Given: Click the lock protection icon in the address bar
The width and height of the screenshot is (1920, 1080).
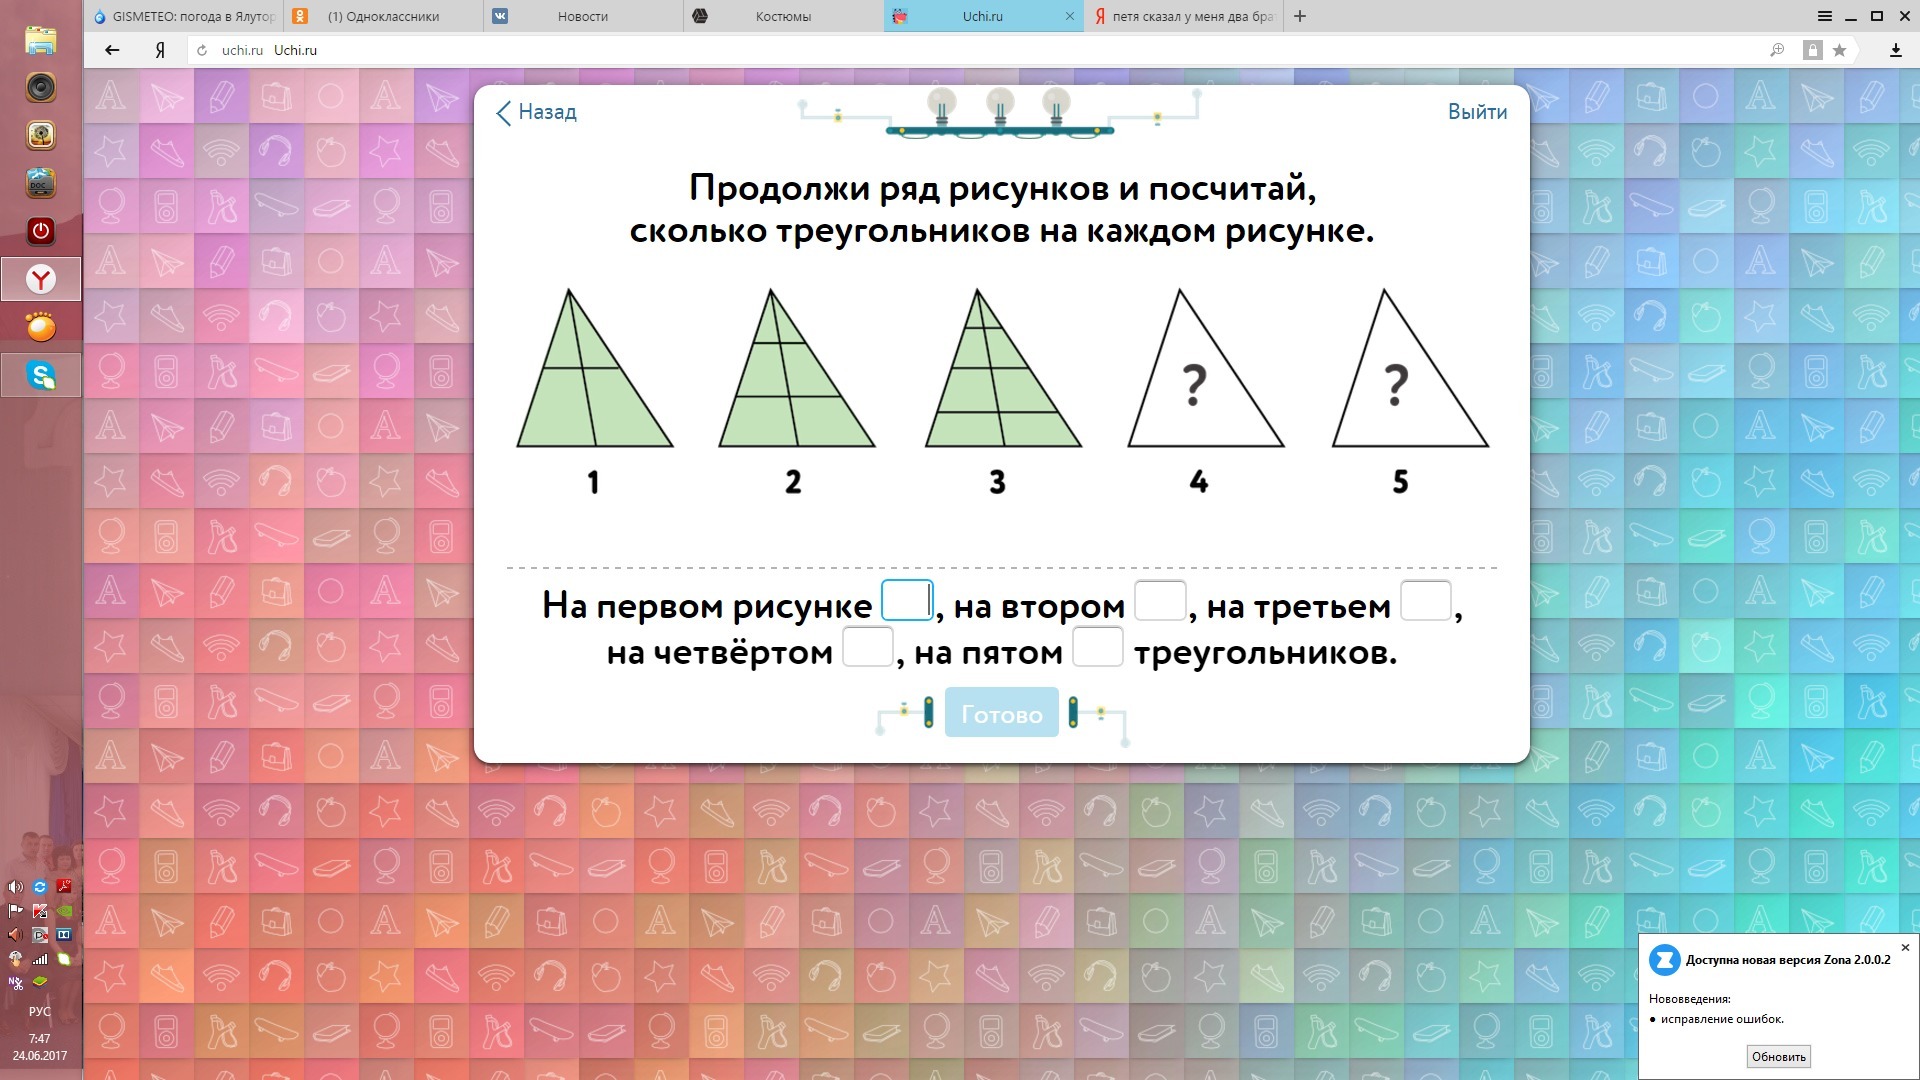Looking at the screenshot, I should click(1812, 50).
